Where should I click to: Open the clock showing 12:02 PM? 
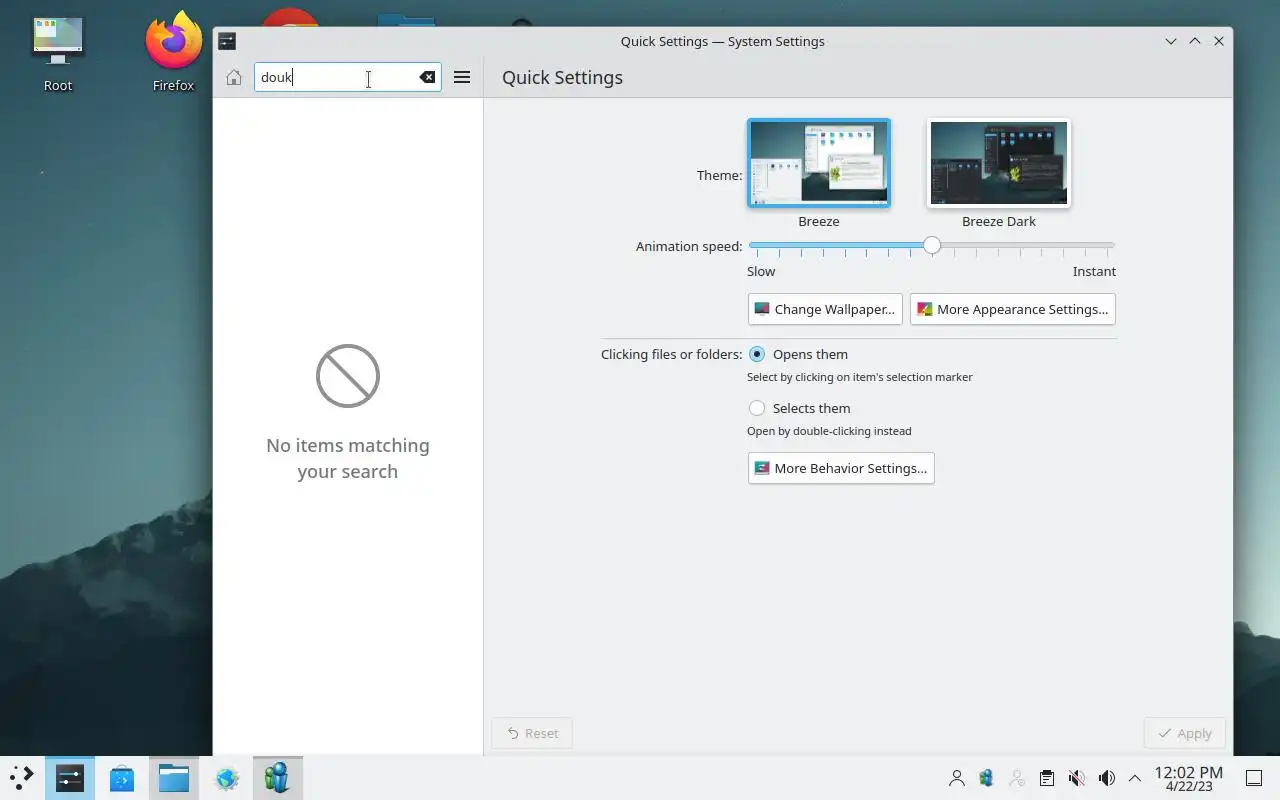point(1189,778)
